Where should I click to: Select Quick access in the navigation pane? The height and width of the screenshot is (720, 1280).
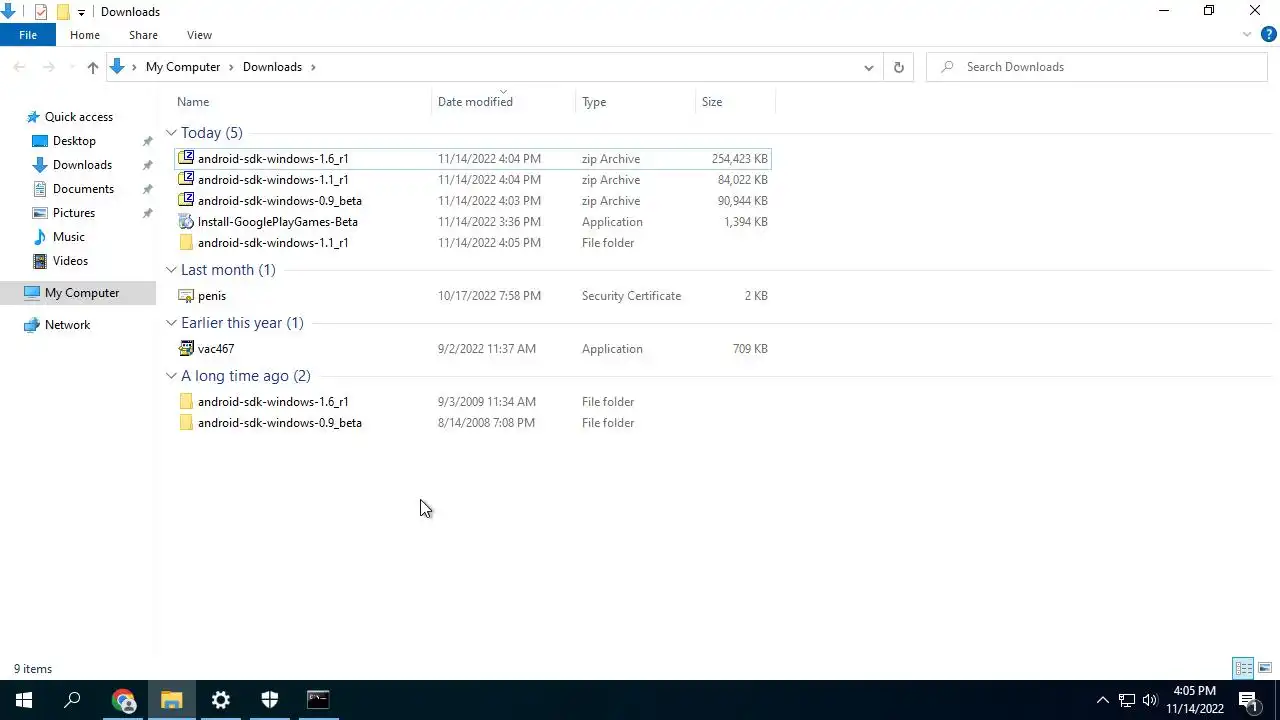coord(78,117)
